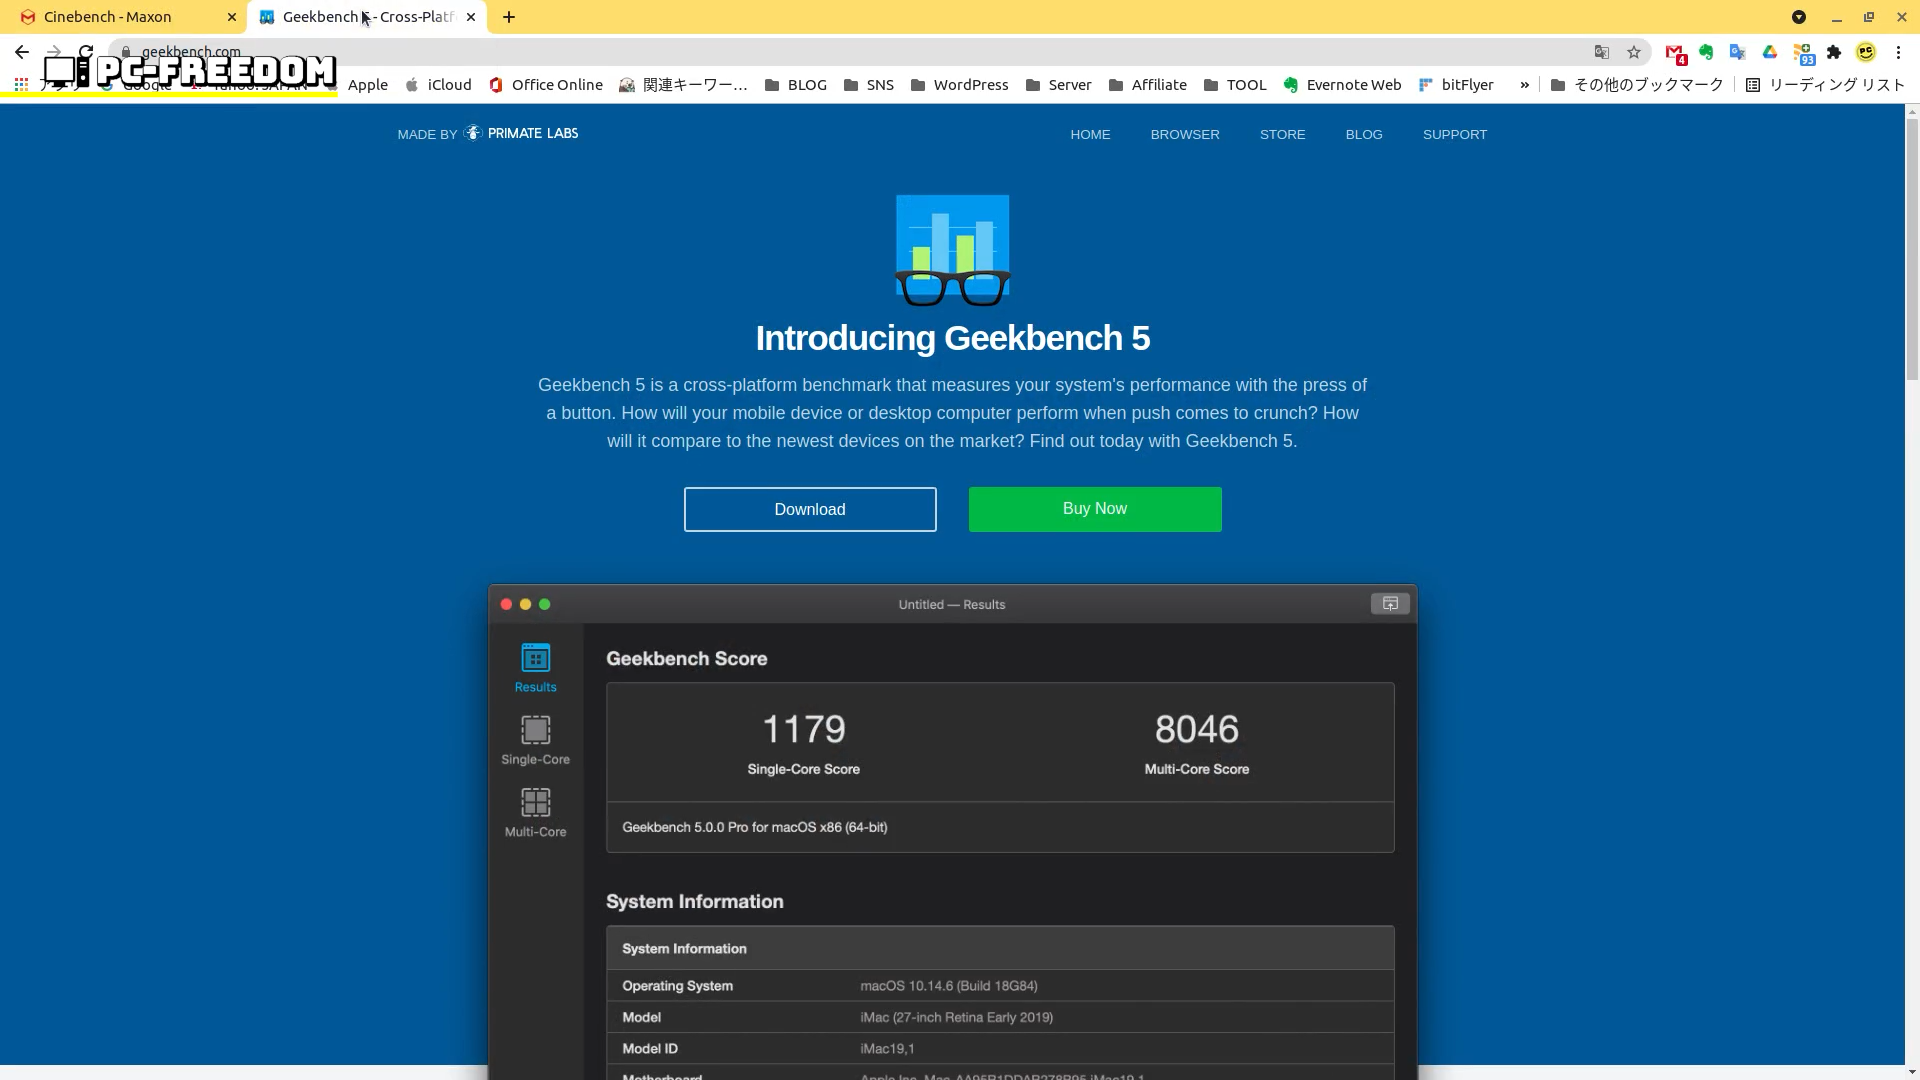Open the BLOG bookmarks folder
This screenshot has width=1920, height=1080.
click(x=796, y=85)
